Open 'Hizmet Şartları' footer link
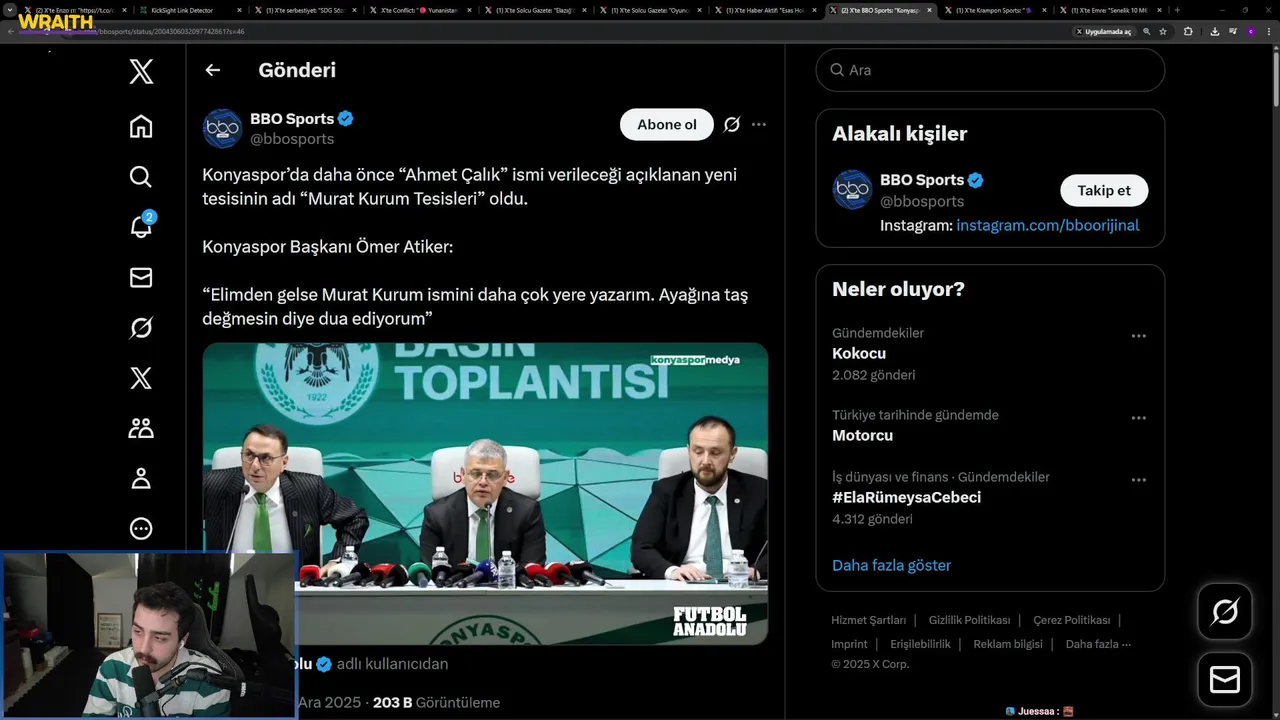 pos(868,620)
